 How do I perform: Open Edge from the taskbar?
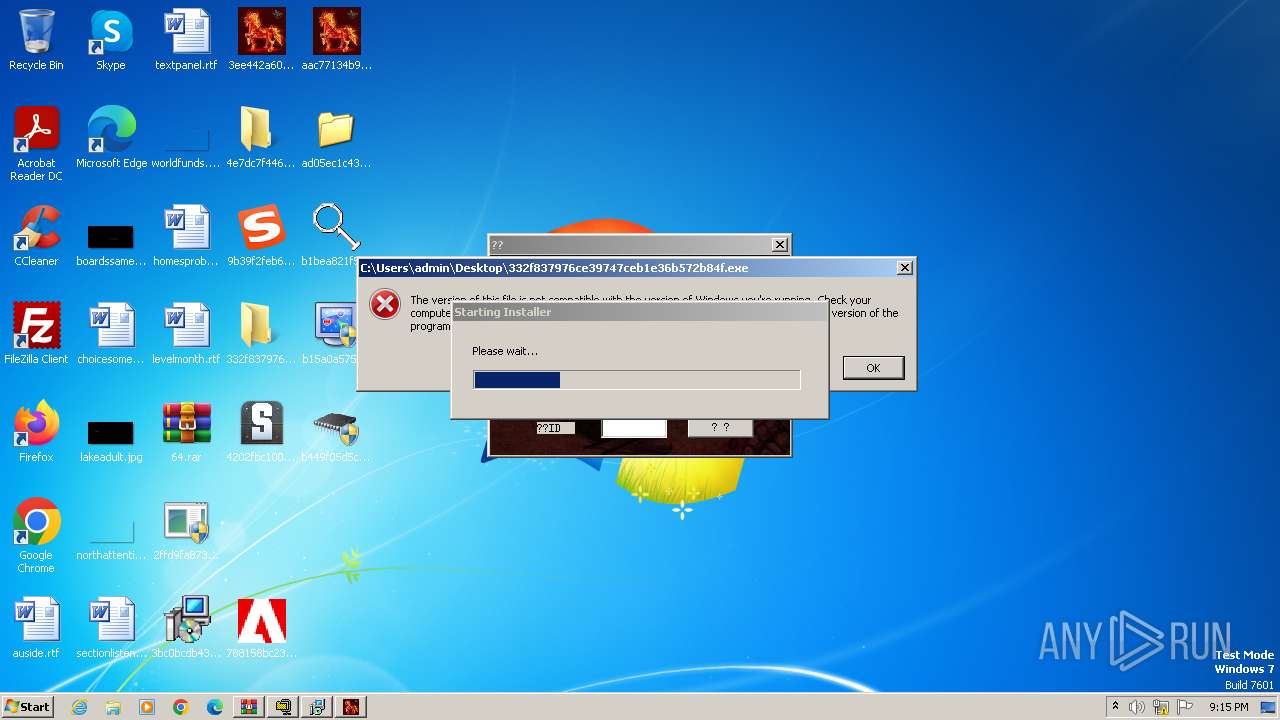[215, 707]
